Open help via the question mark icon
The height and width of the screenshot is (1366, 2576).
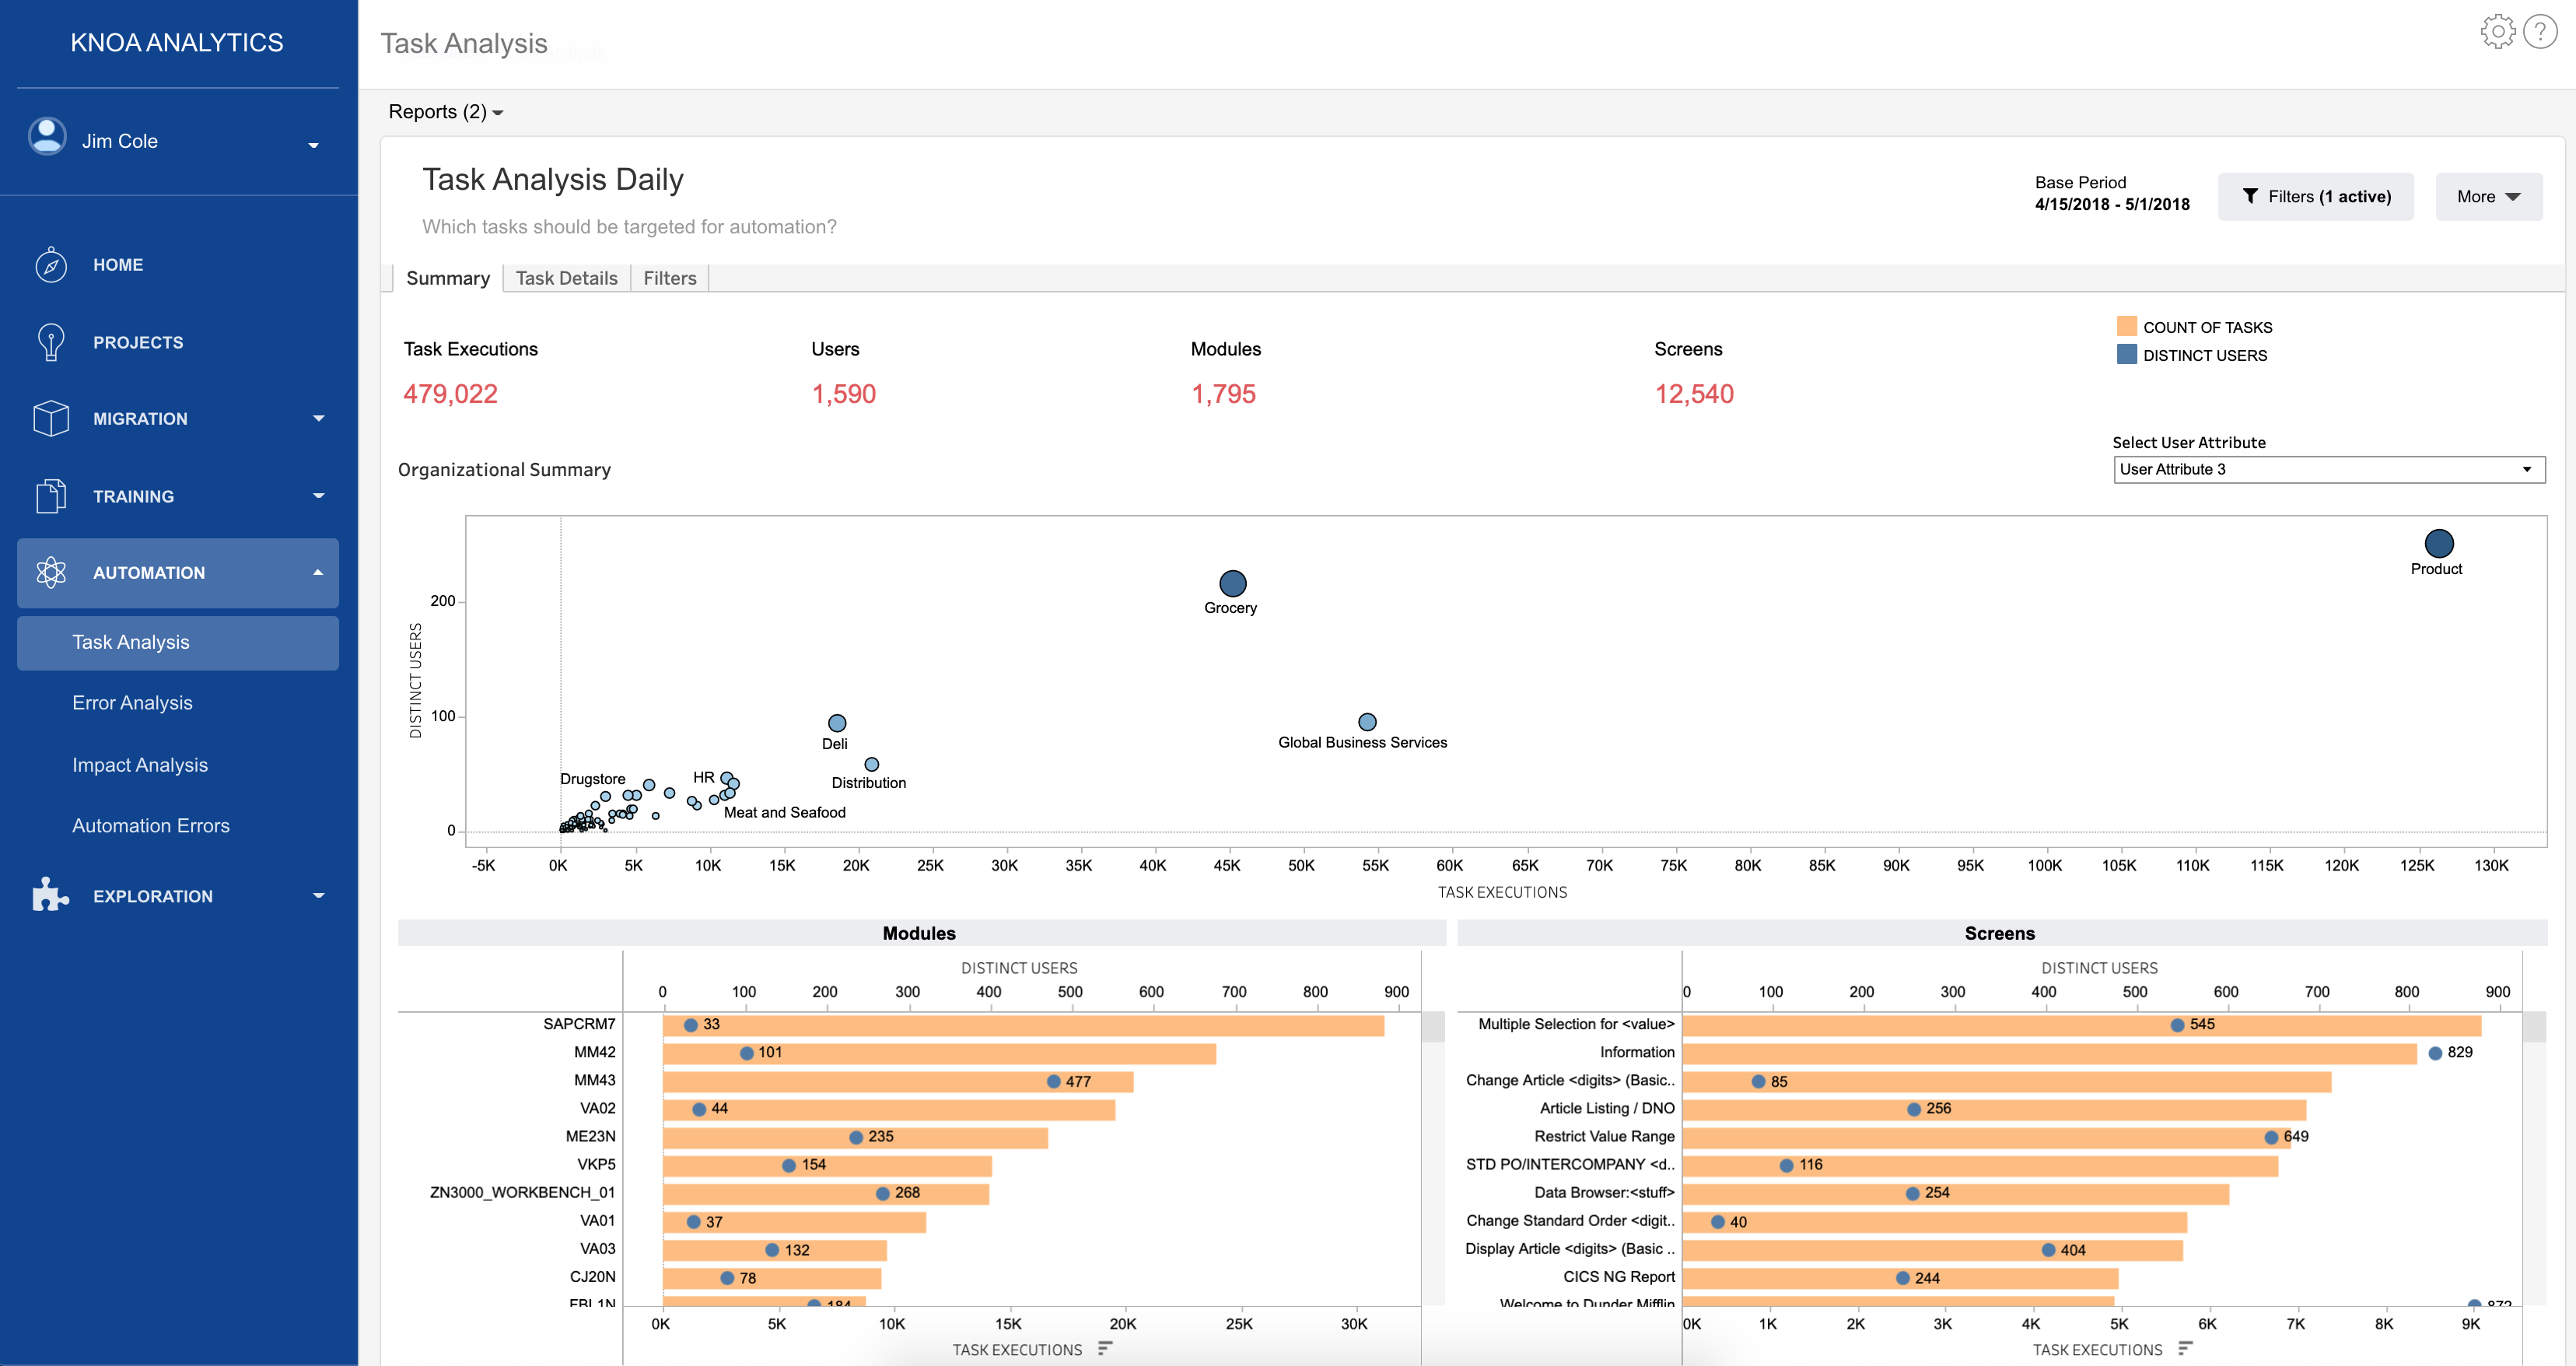tap(2540, 32)
